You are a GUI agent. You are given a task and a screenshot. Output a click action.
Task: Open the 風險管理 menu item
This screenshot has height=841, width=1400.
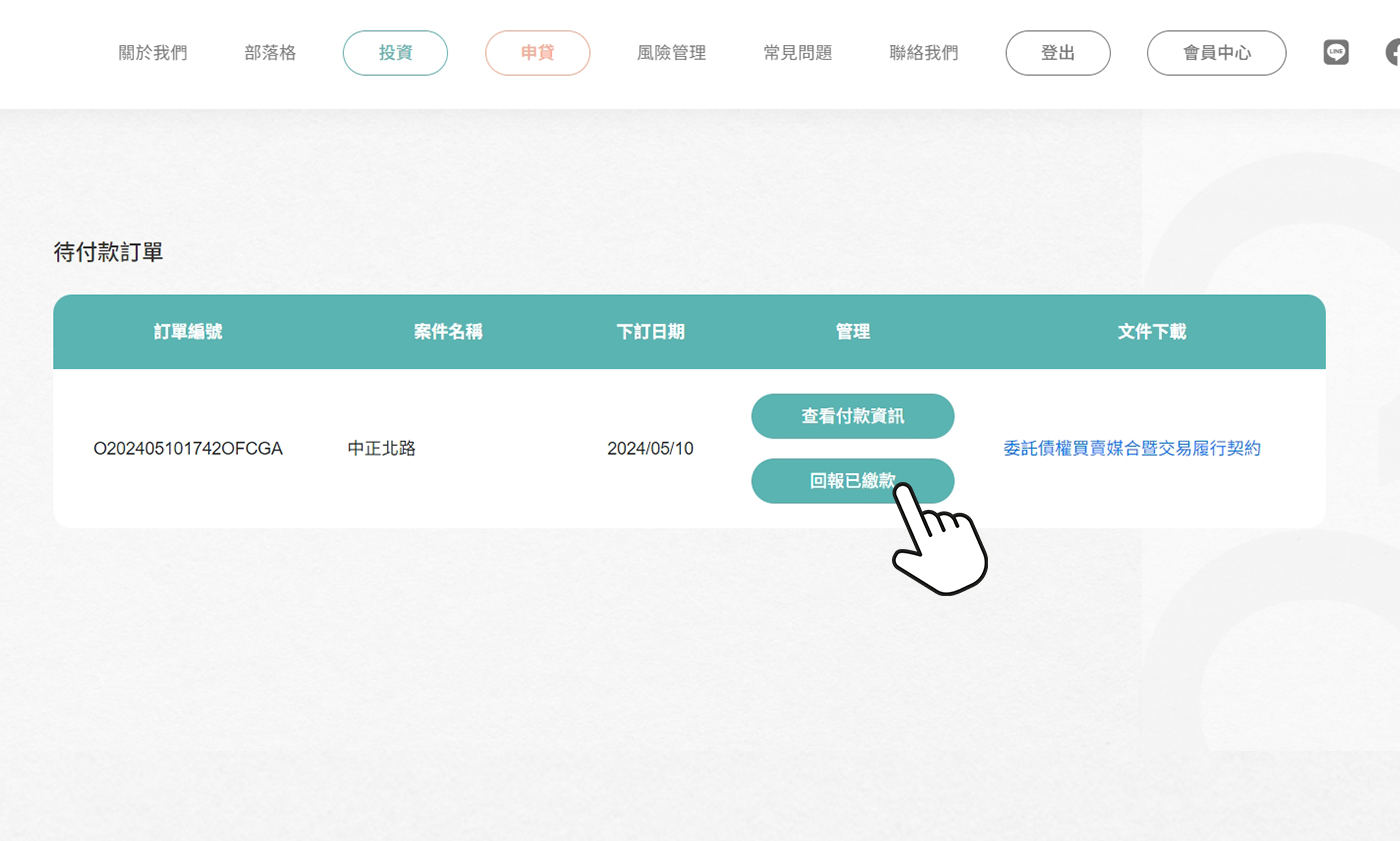click(671, 53)
